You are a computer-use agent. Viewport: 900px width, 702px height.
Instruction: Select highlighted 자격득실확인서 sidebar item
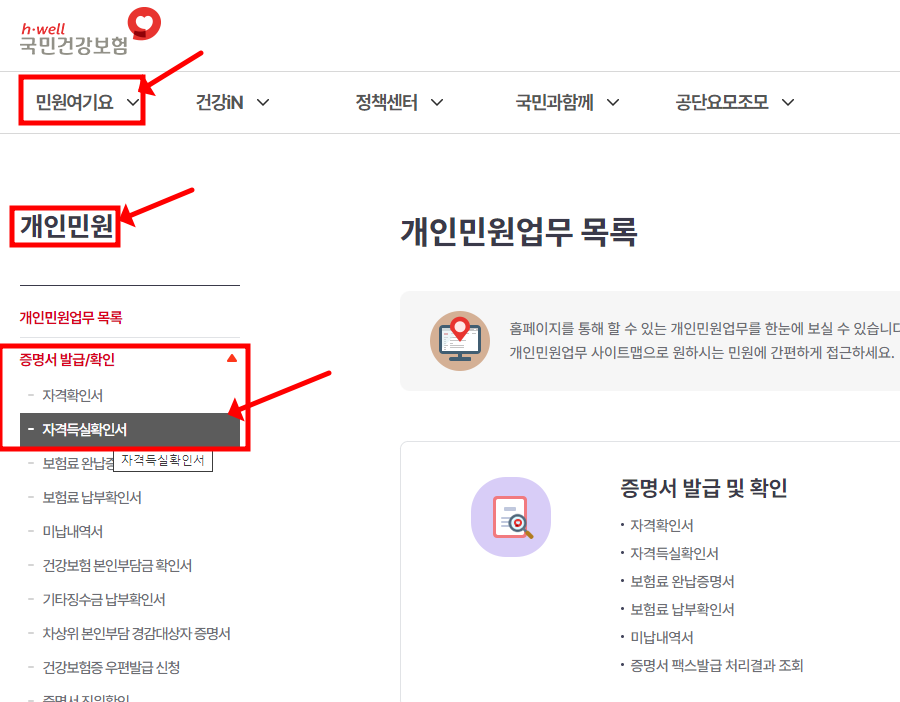(x=130, y=429)
